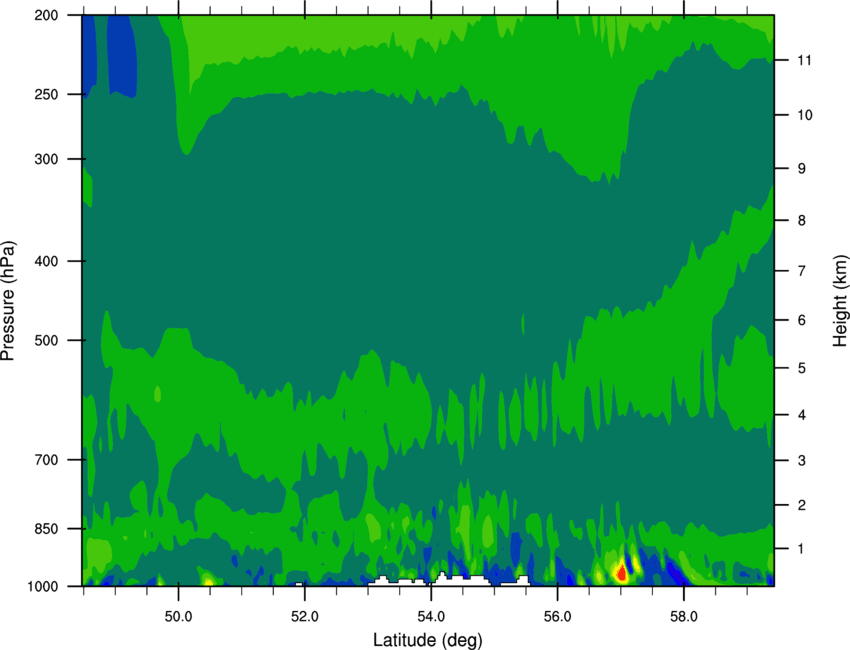
Task: Click the 200 pressure tick label
Action: tap(46, 15)
